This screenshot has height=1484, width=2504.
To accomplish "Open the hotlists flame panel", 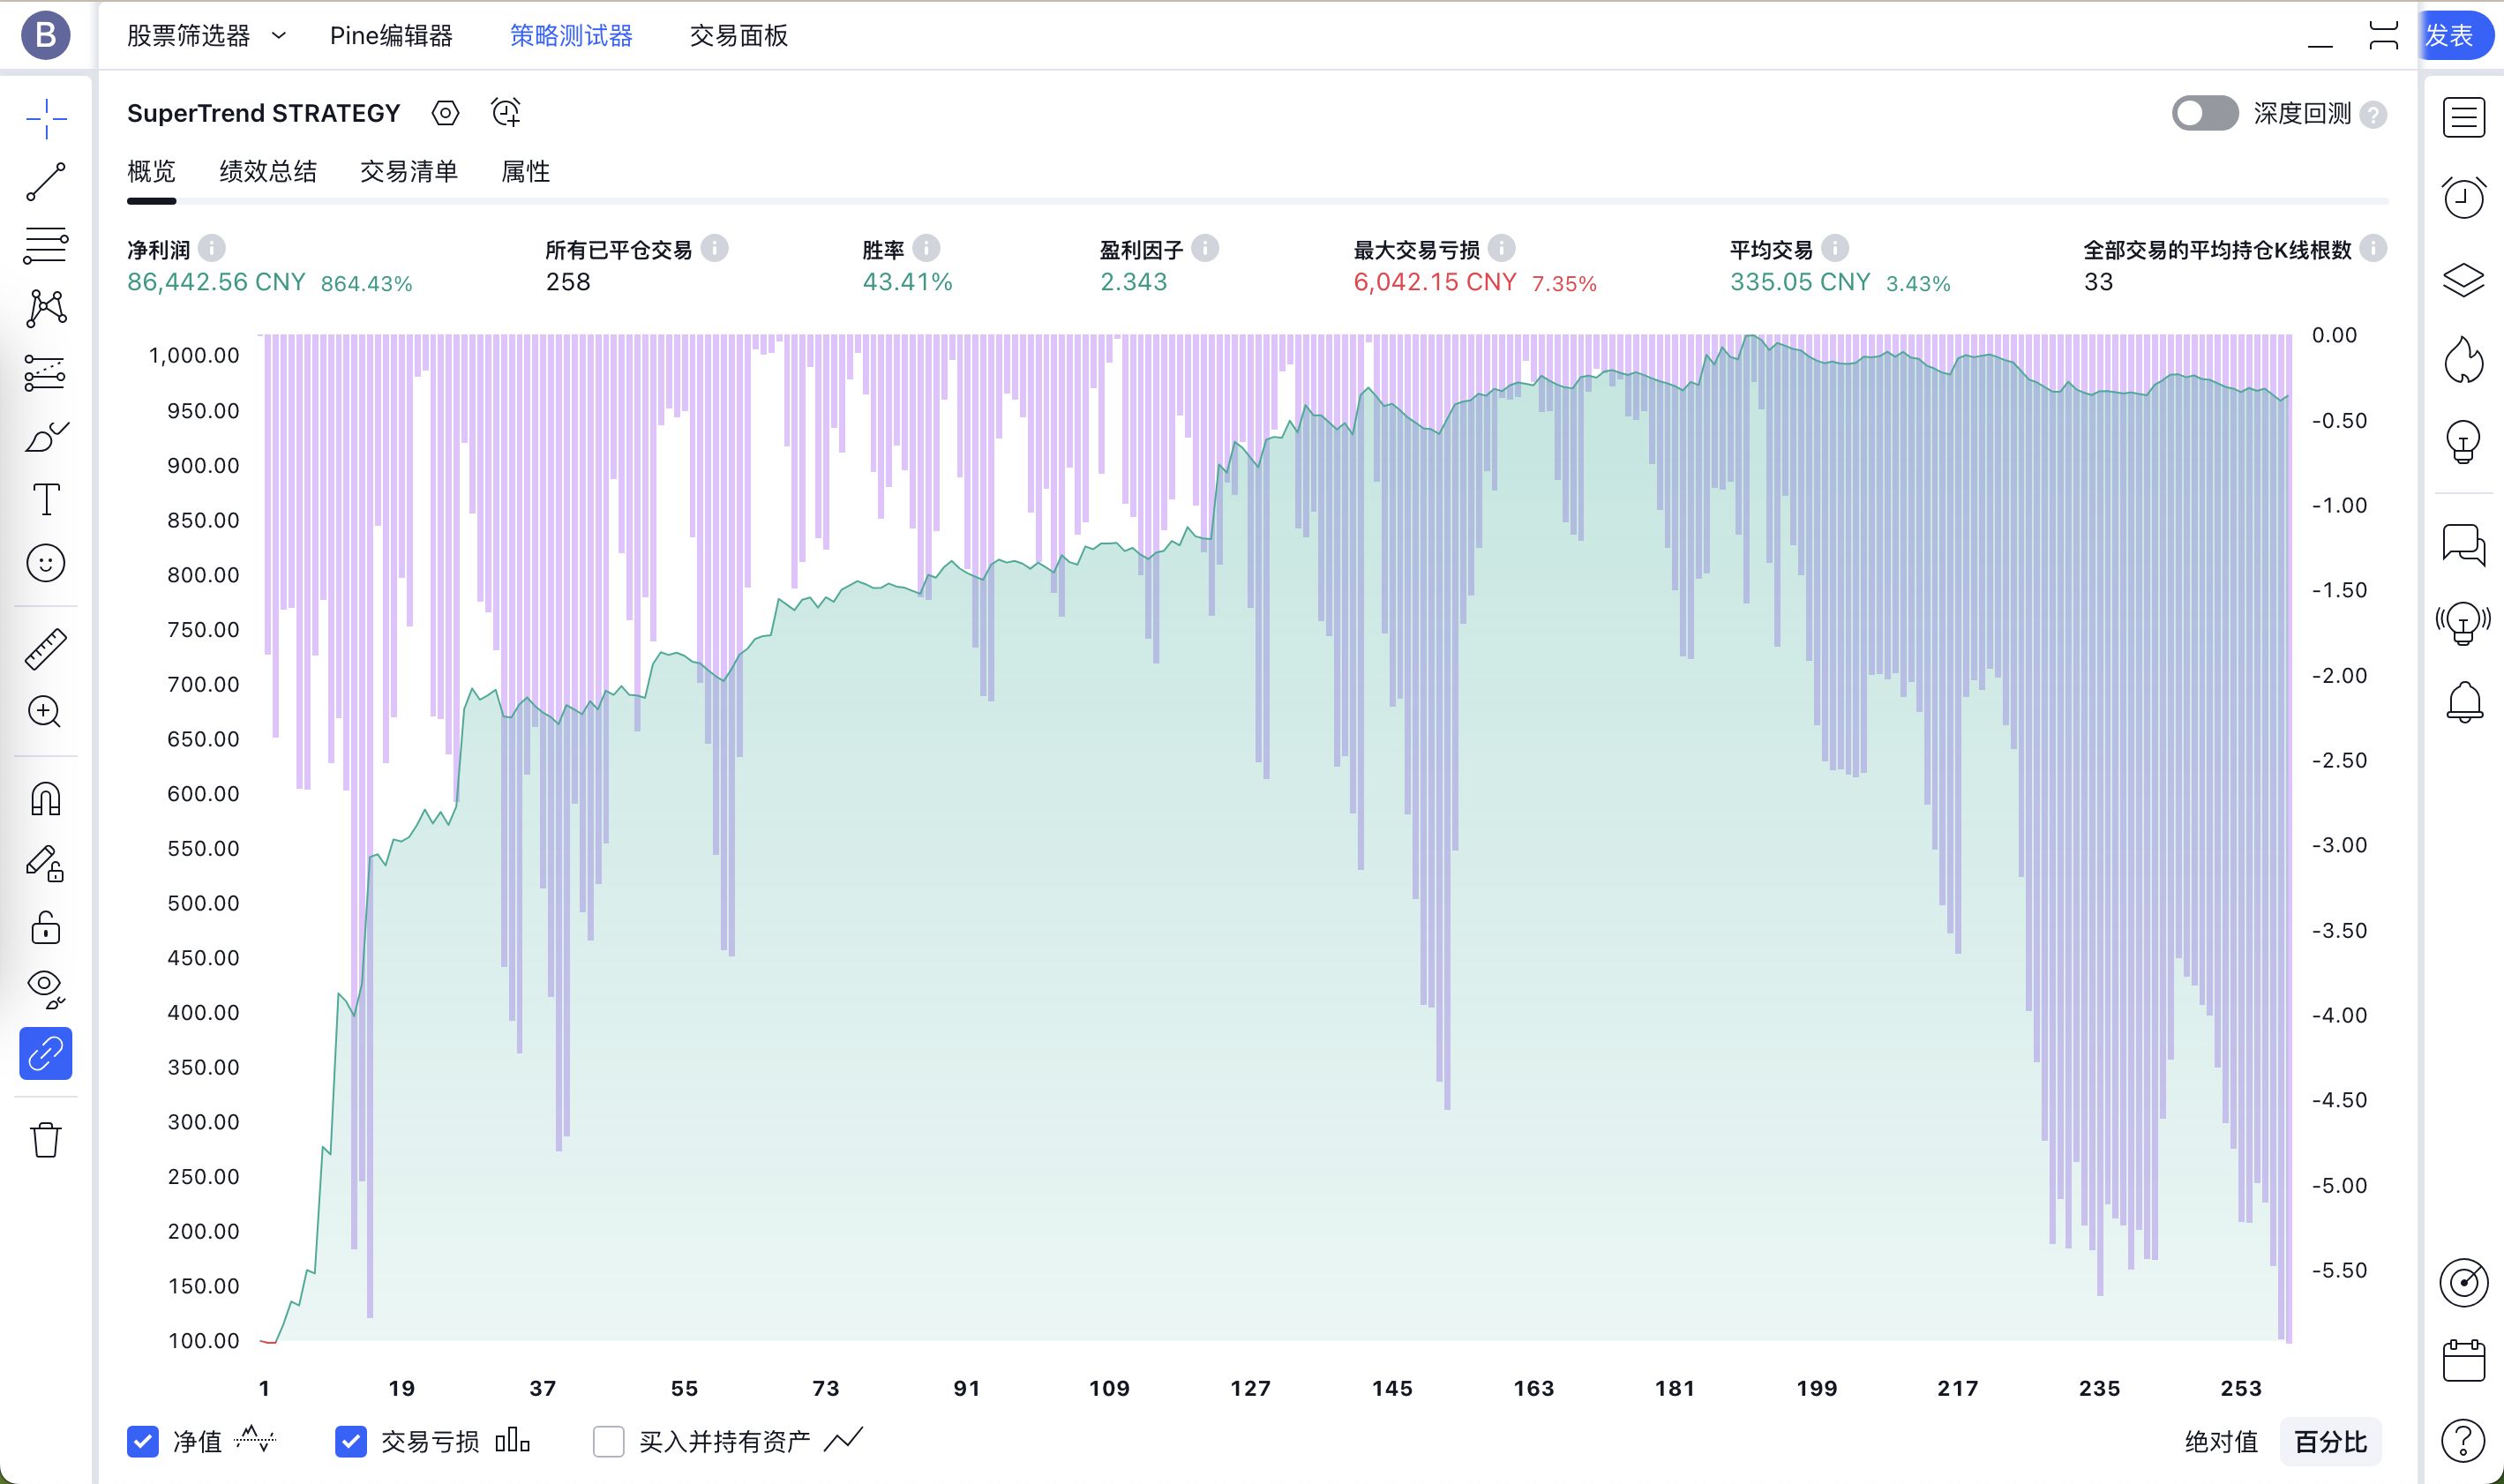I will pos(2463,359).
